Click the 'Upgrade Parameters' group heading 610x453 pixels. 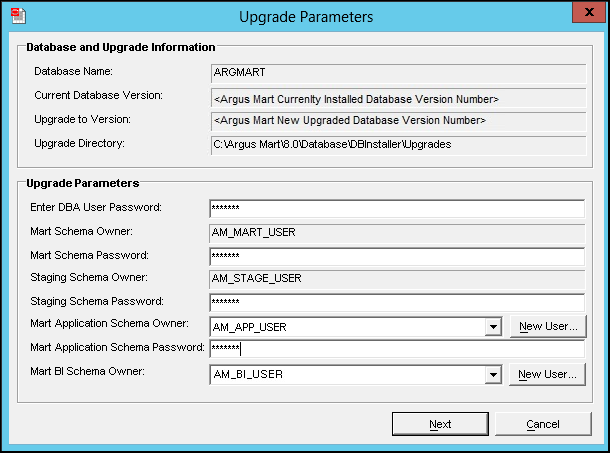point(82,183)
